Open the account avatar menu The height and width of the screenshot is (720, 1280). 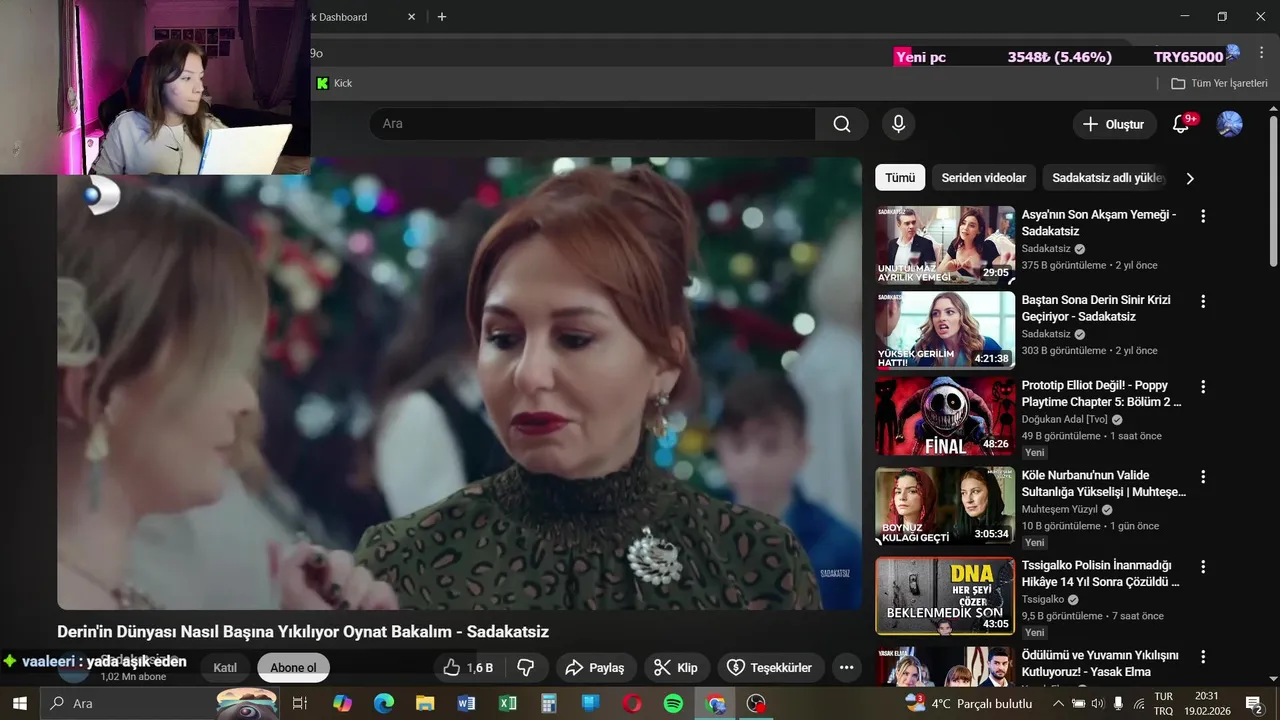[1229, 124]
